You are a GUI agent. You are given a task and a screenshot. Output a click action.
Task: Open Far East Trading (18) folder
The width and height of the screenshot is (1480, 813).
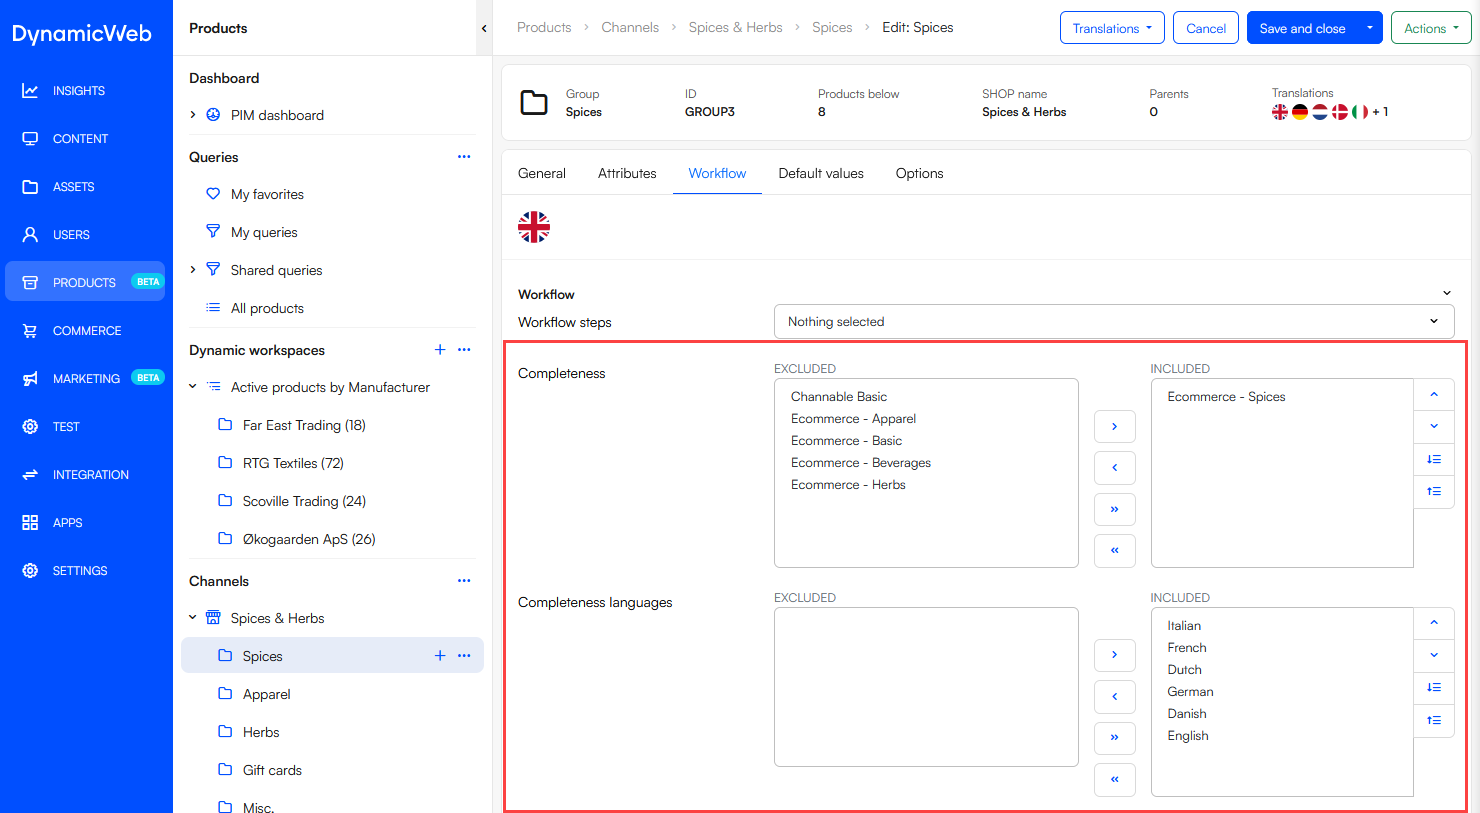click(x=304, y=425)
